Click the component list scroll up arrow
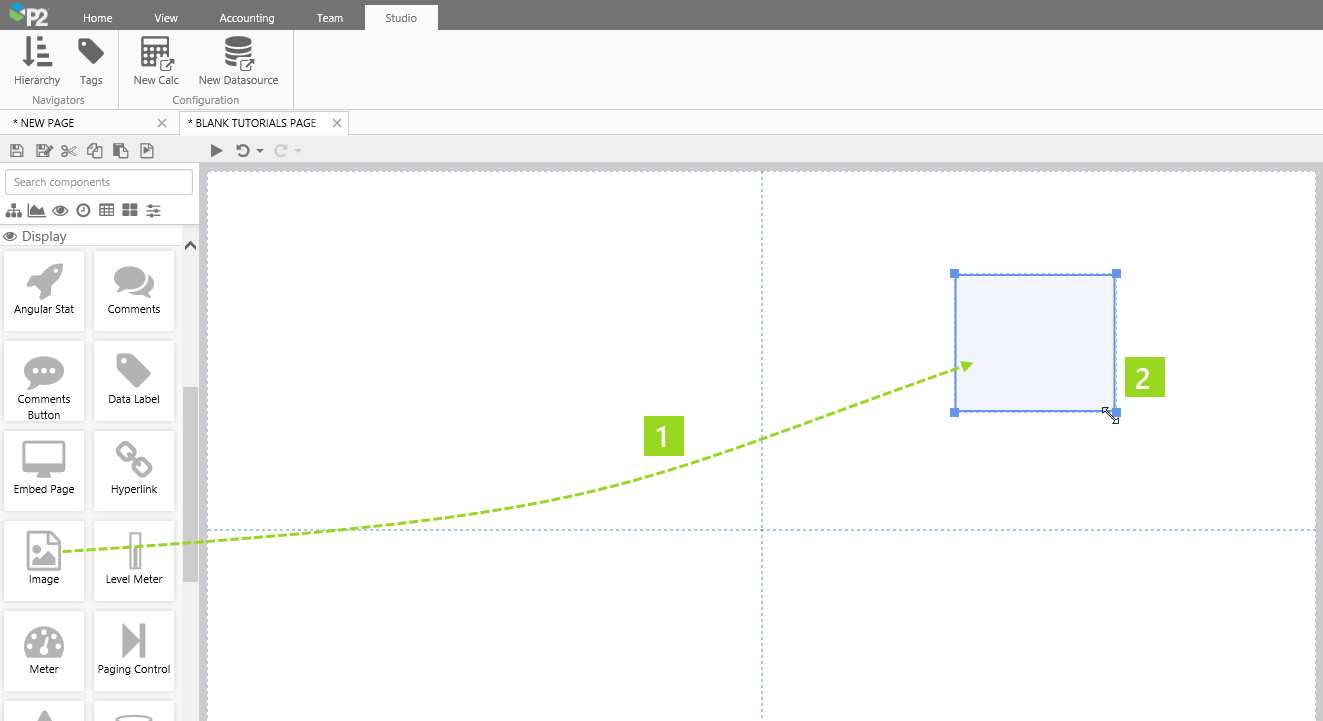Image resolution: width=1323 pixels, height=721 pixels. click(190, 246)
